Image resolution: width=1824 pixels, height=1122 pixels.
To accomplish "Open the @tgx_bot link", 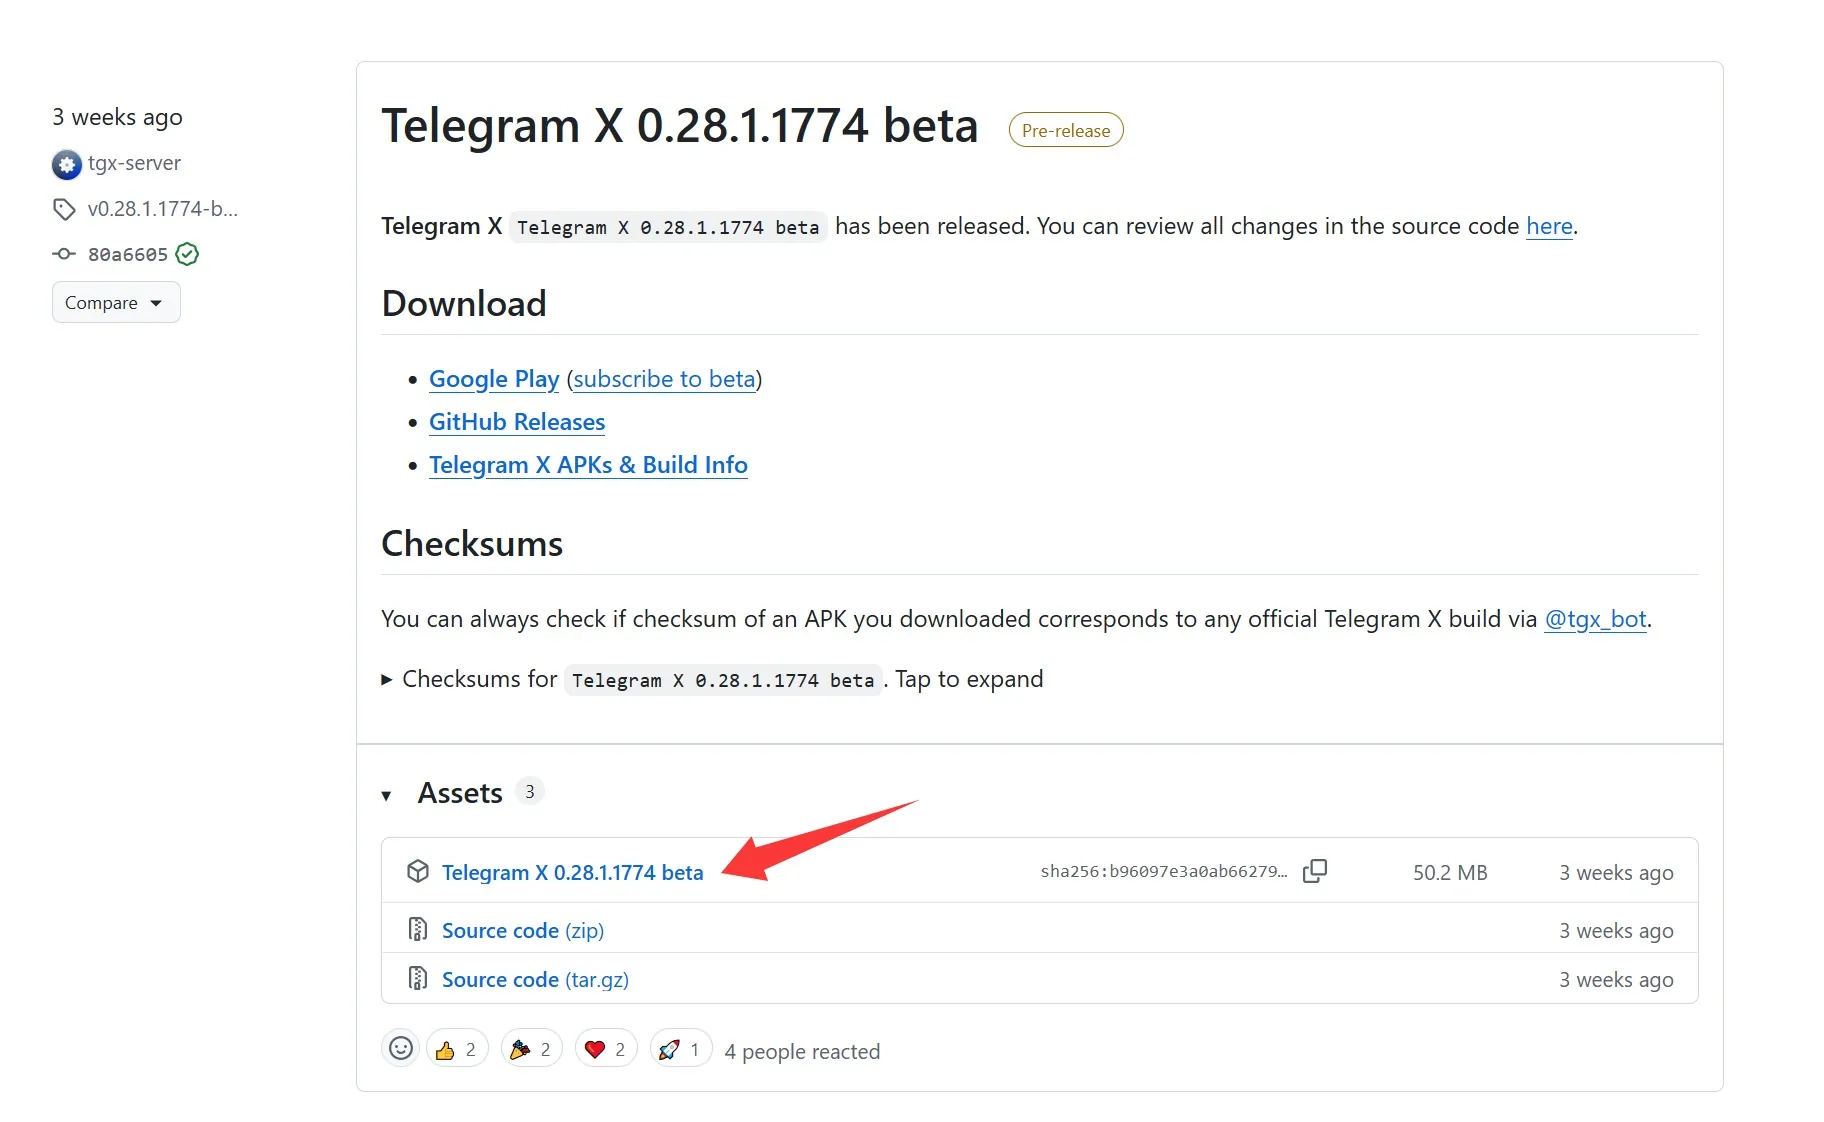I will (1595, 619).
